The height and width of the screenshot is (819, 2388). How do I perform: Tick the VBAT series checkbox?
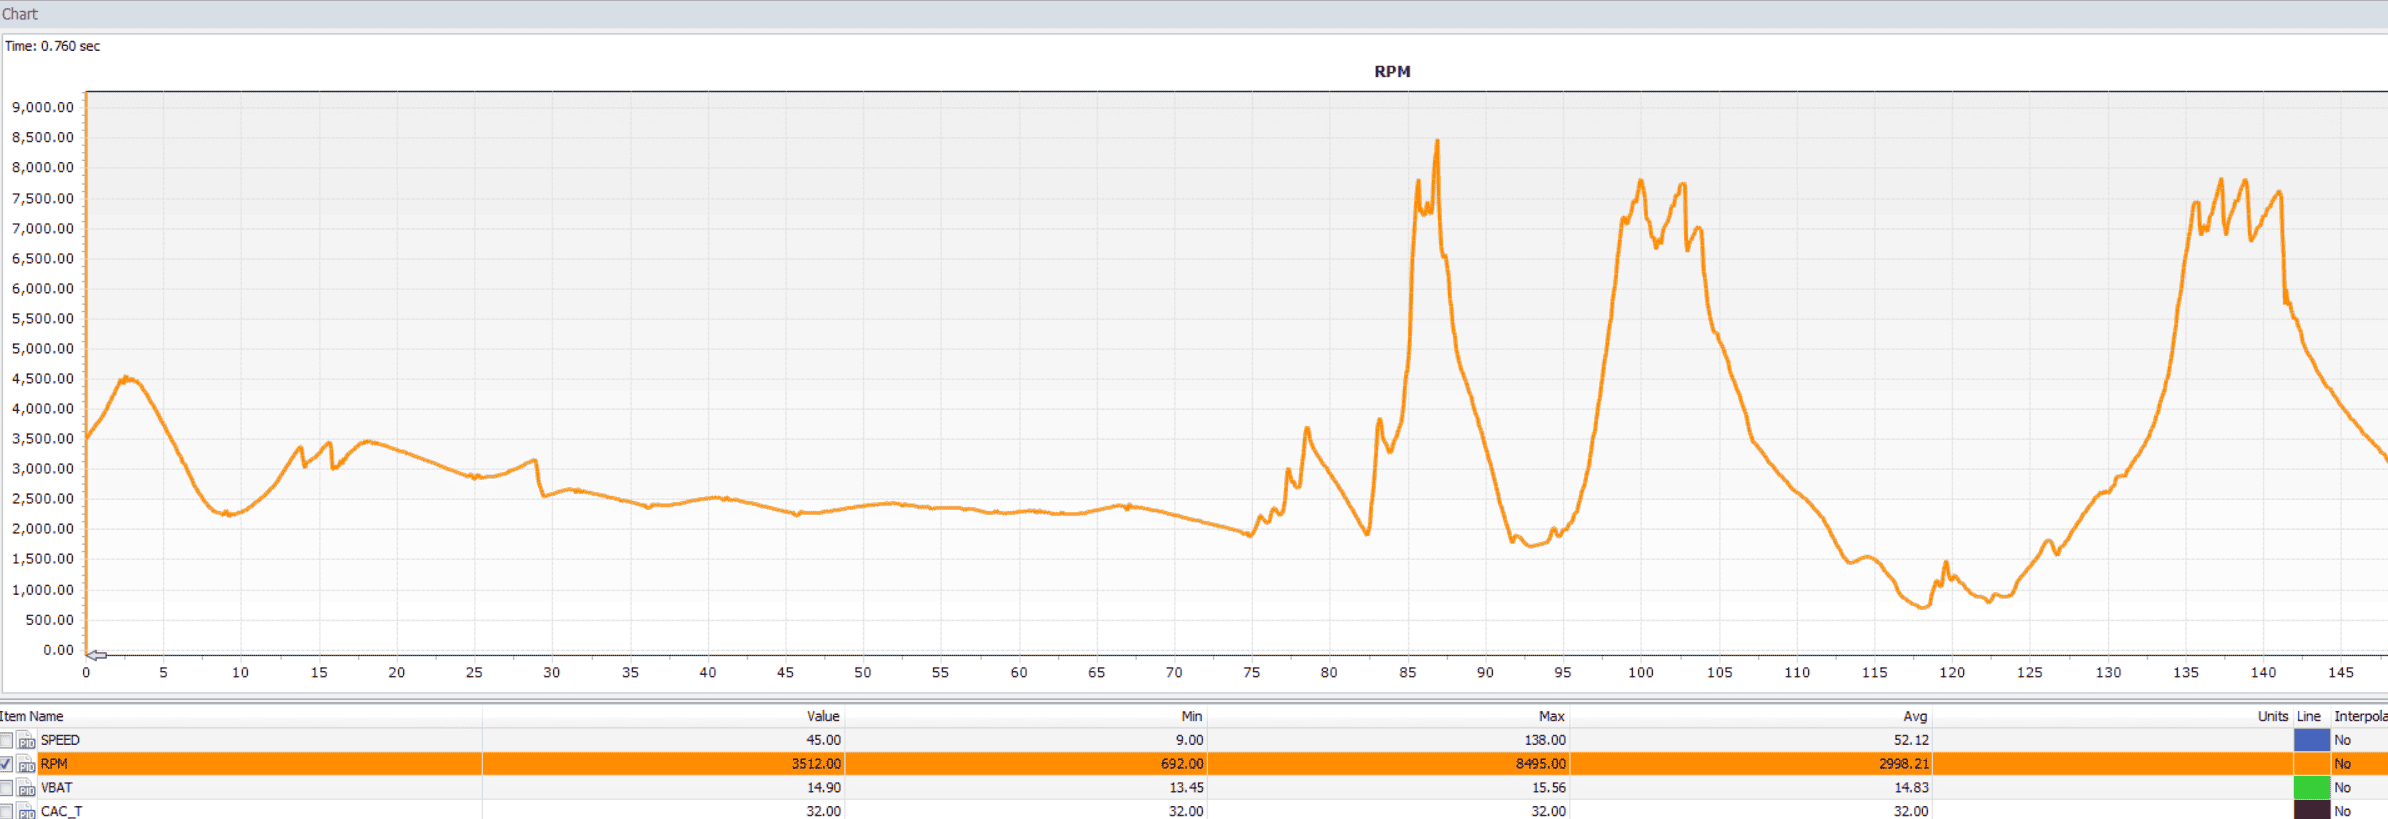tap(6, 788)
